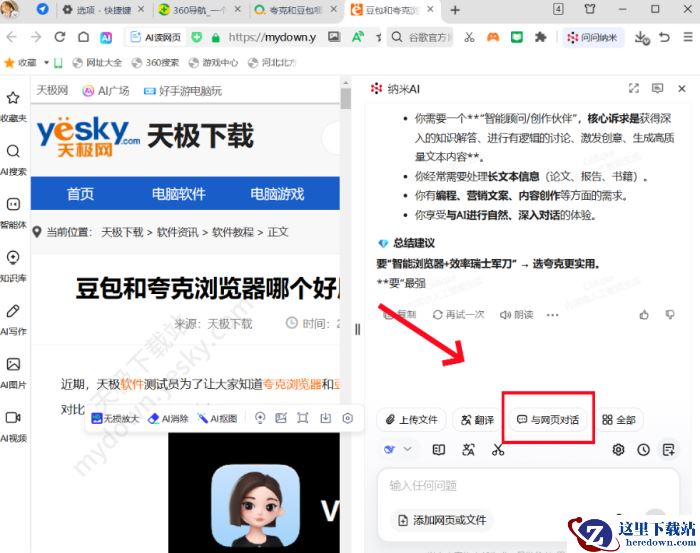Screen dimensions: 700x553
Task: Click the 天极网 link on page header
Action: pos(52,91)
